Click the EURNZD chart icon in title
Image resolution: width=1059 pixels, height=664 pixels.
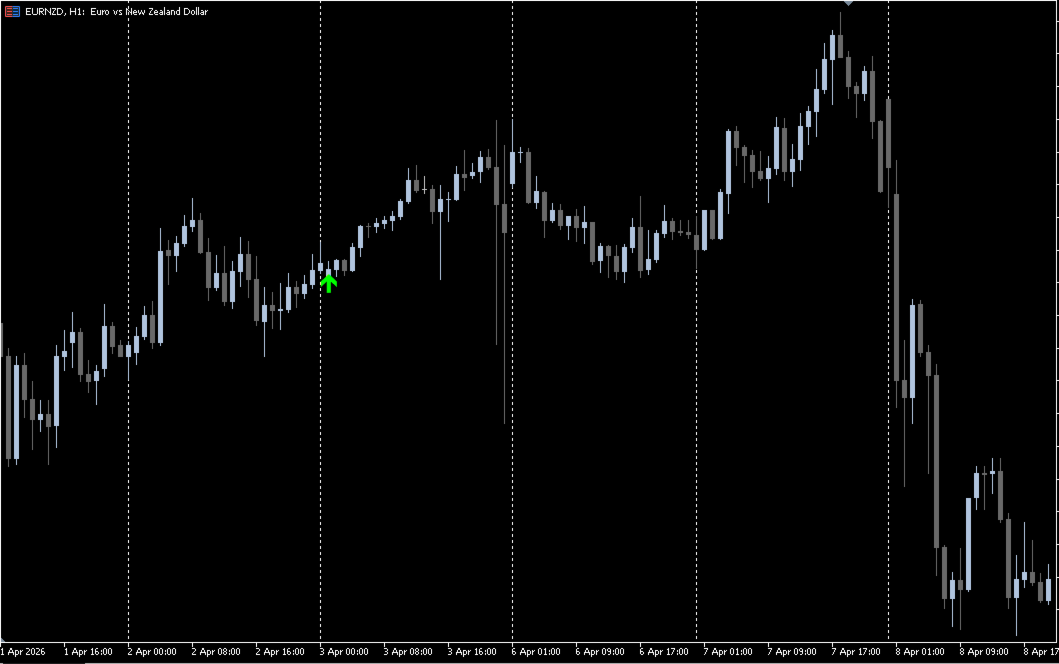(12, 11)
